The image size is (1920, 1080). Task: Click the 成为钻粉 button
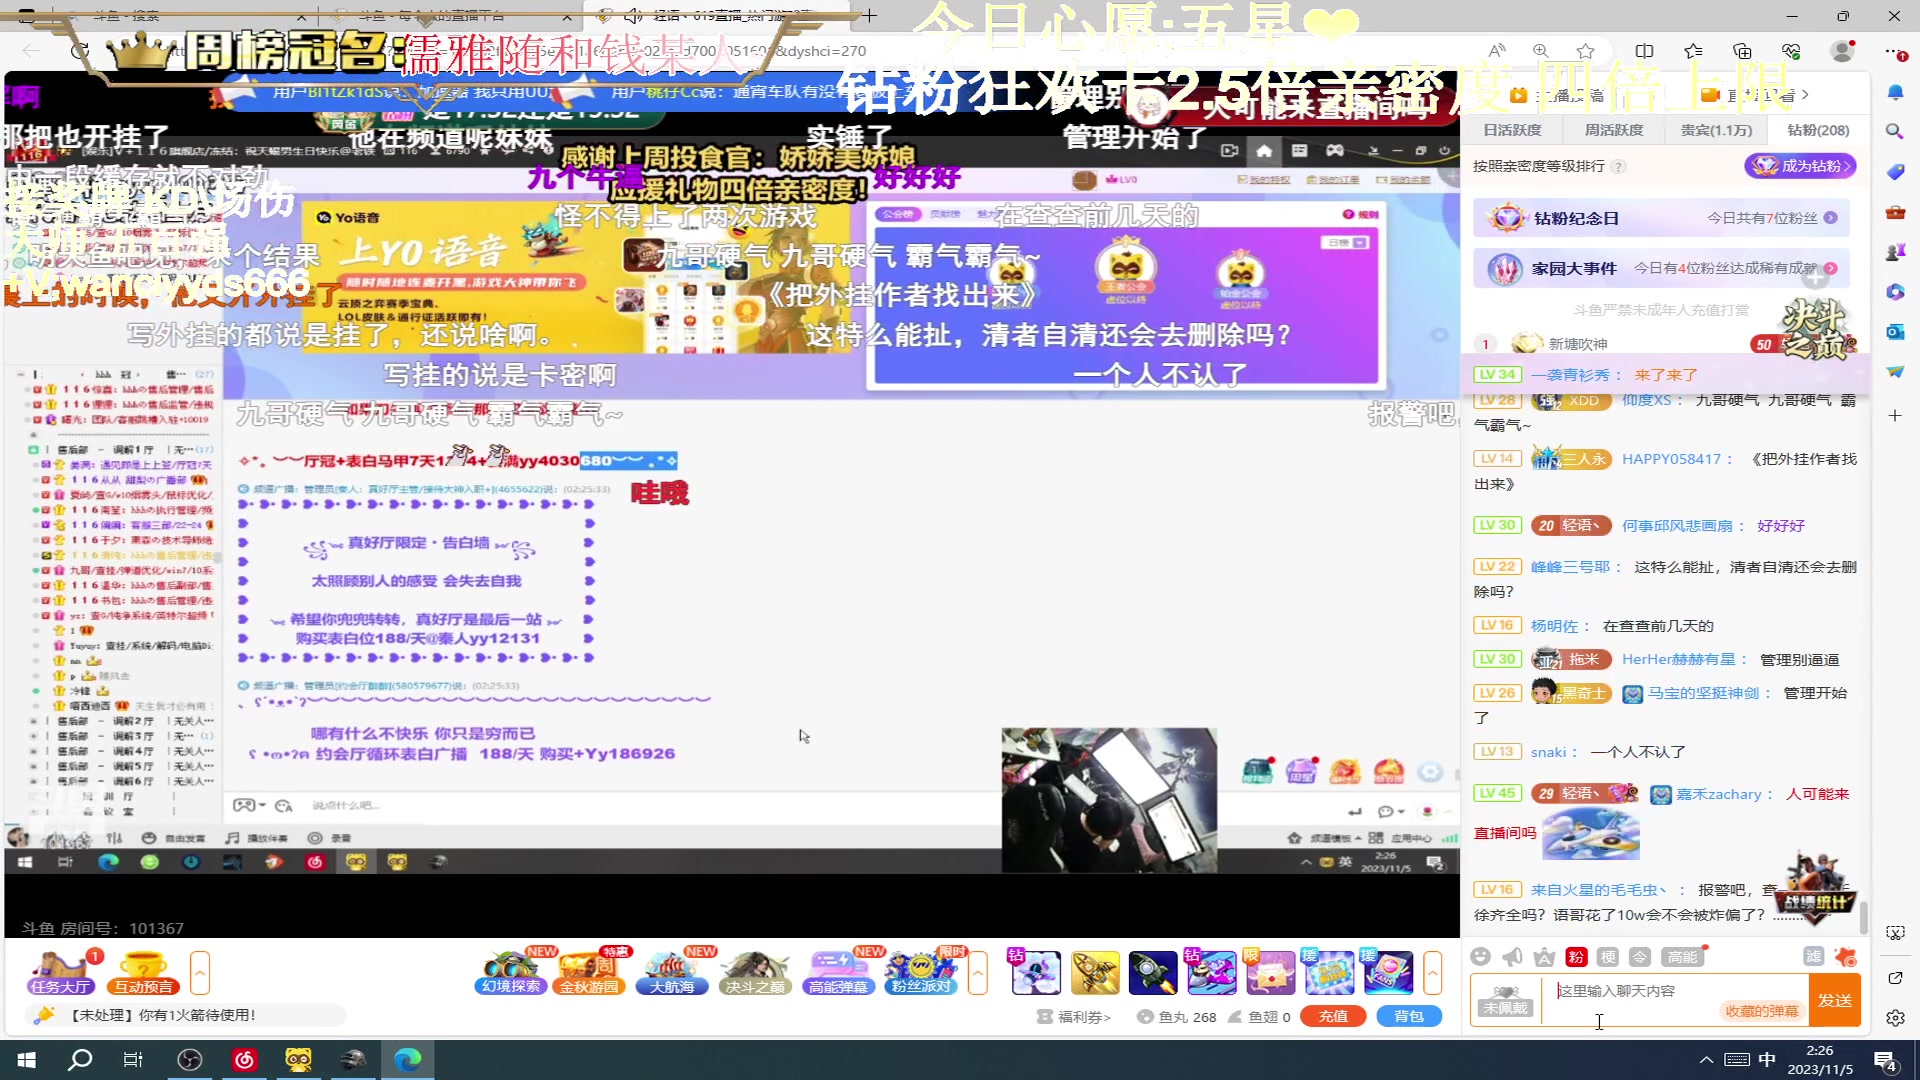click(1801, 166)
